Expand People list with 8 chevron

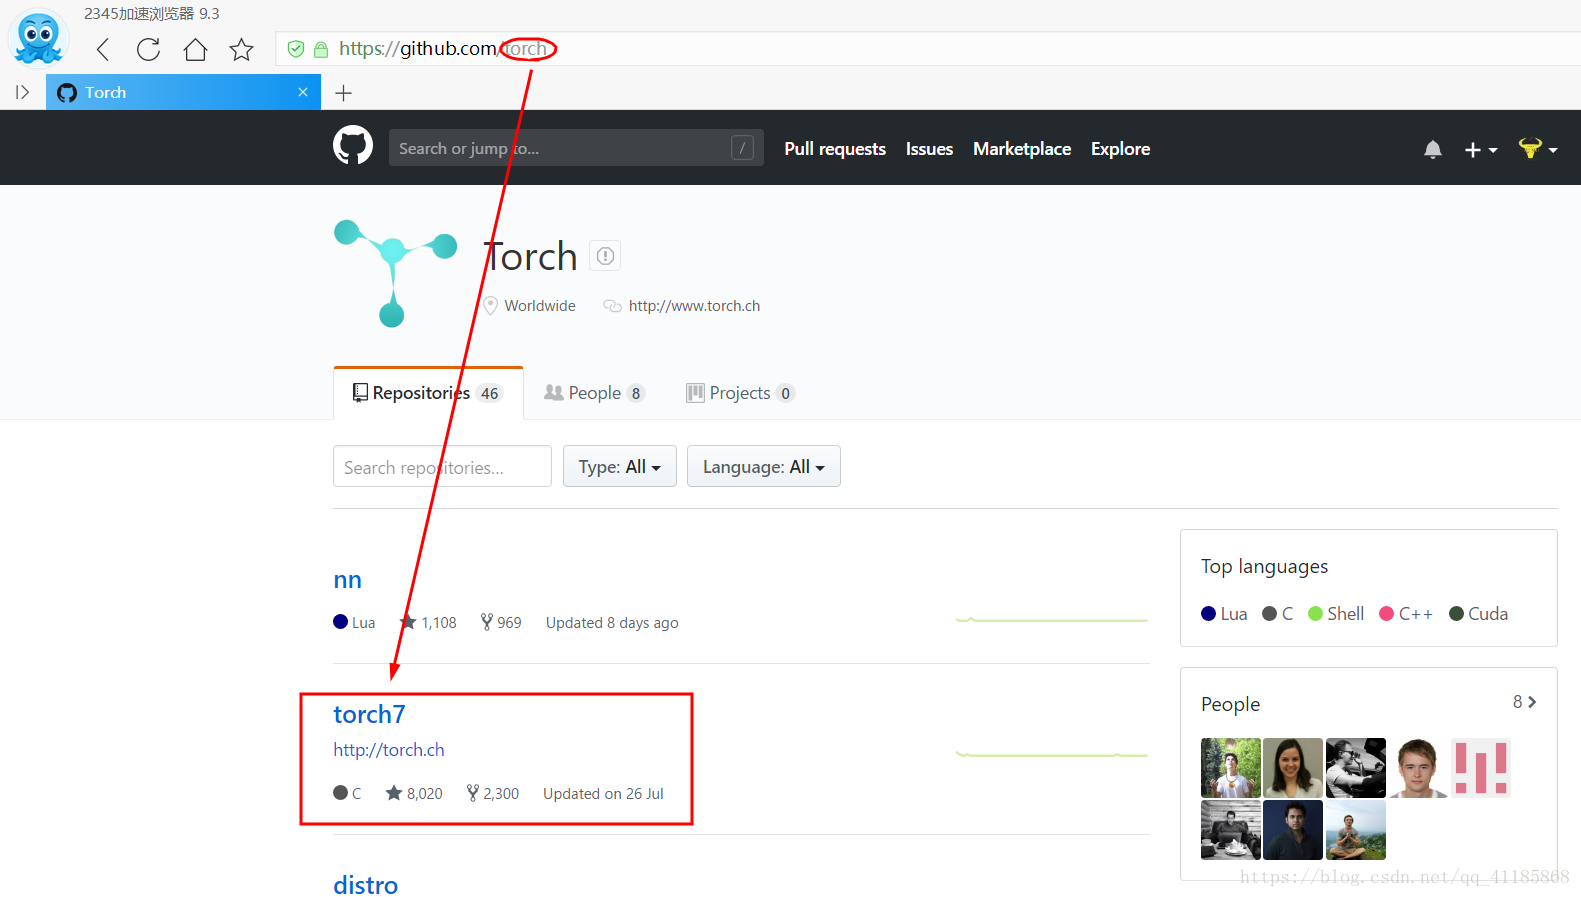point(1525,702)
